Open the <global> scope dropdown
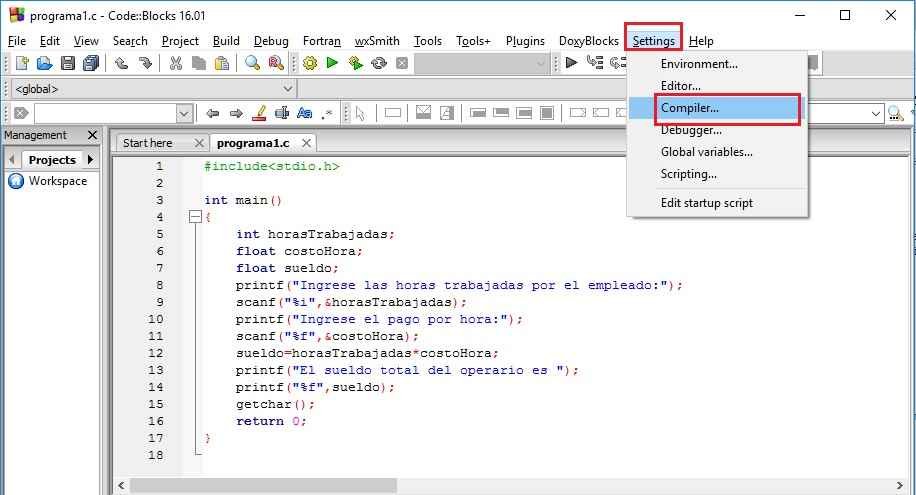916x495 pixels. point(288,89)
